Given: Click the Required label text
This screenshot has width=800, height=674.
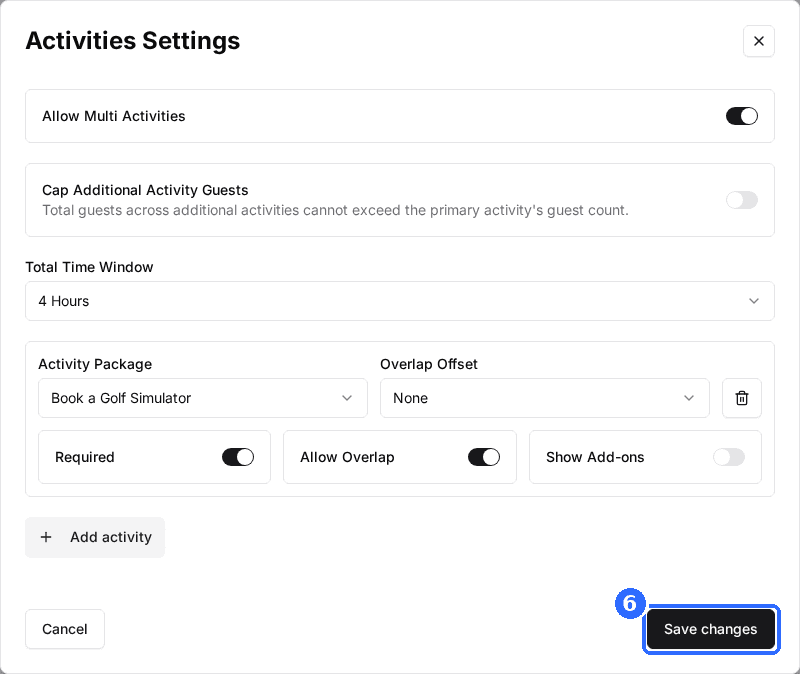Looking at the screenshot, I should point(85,457).
